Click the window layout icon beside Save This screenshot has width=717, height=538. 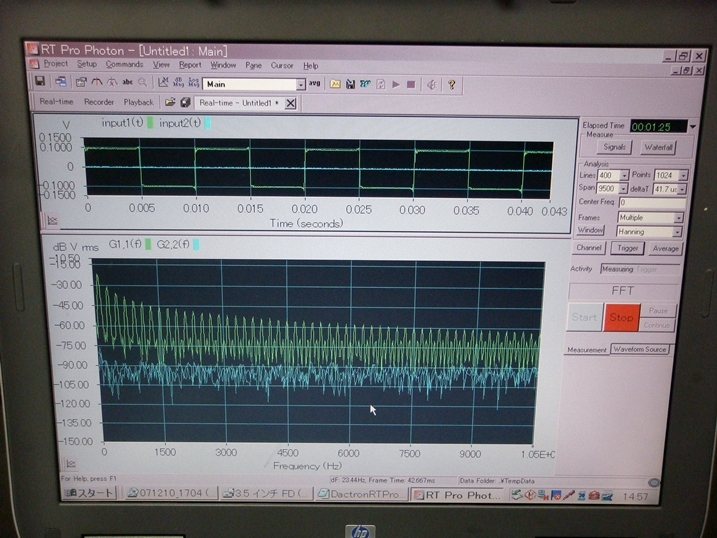point(61,82)
